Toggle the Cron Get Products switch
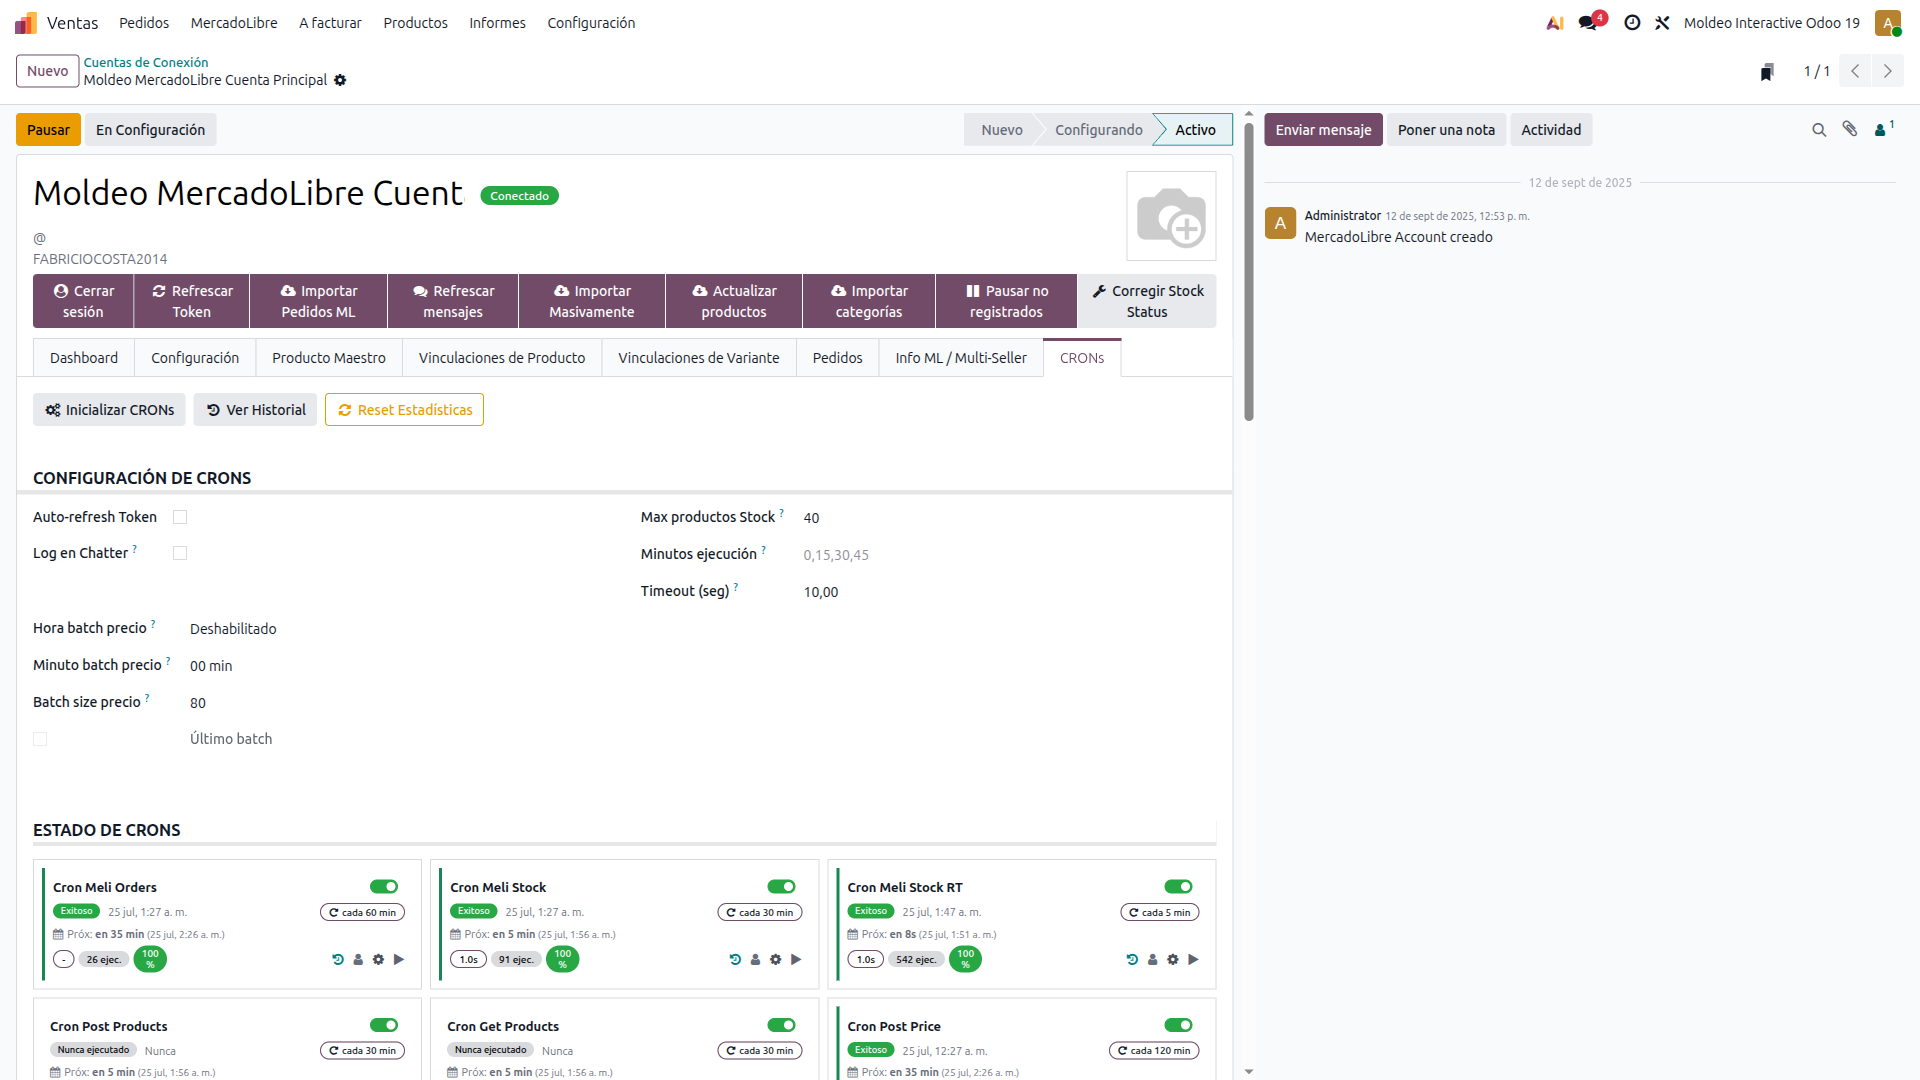 point(781,1025)
